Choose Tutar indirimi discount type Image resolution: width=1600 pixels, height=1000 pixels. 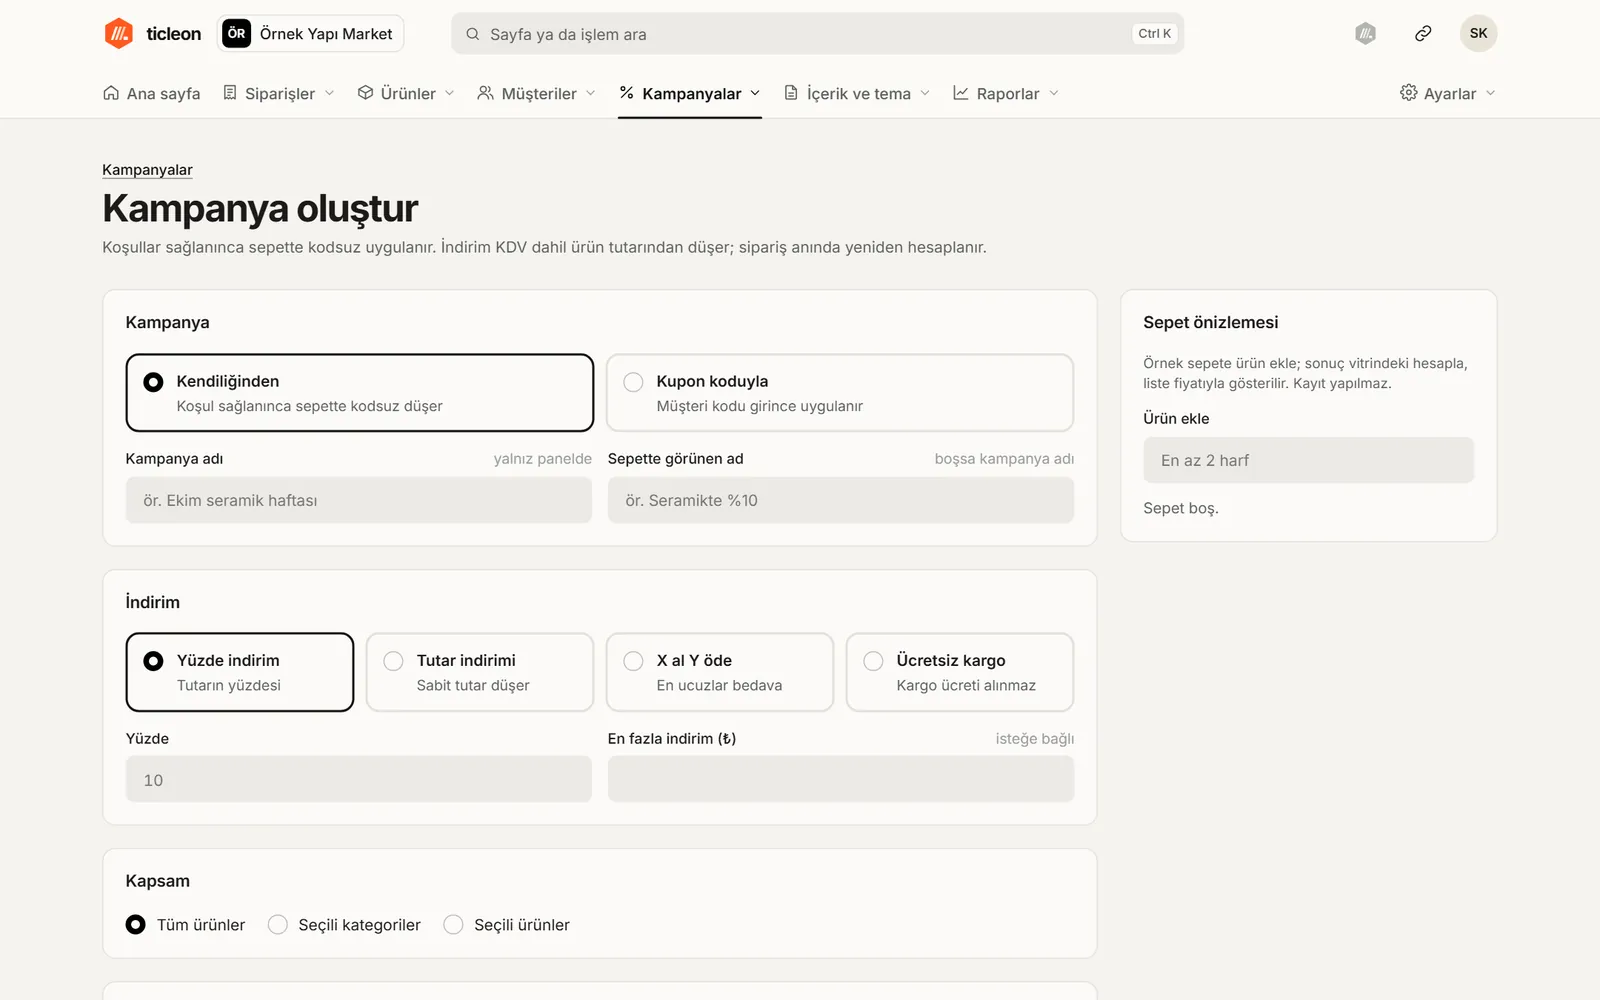click(480, 672)
